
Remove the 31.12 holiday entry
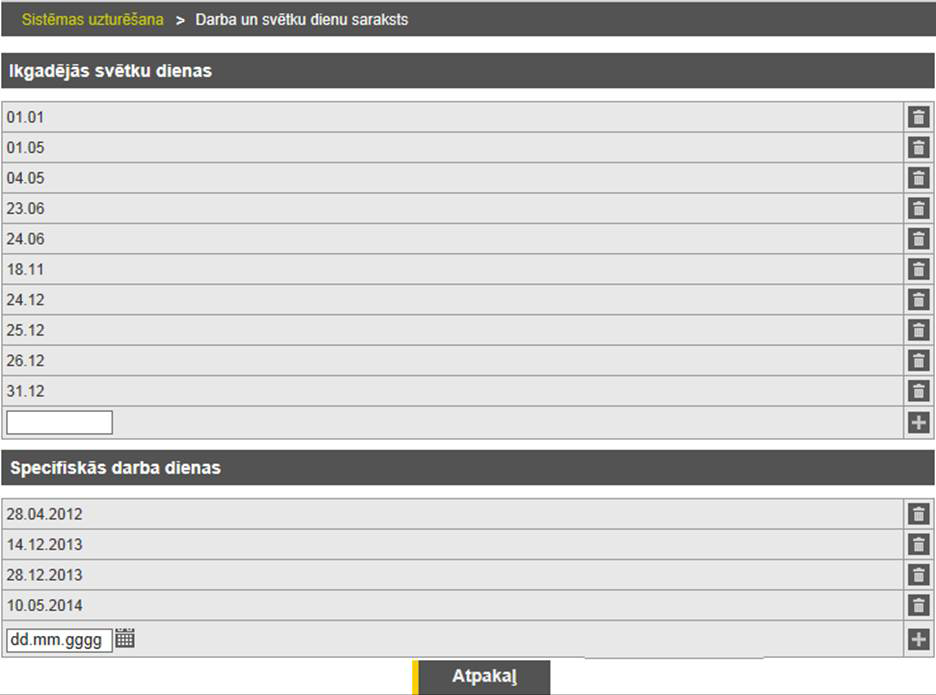918,391
